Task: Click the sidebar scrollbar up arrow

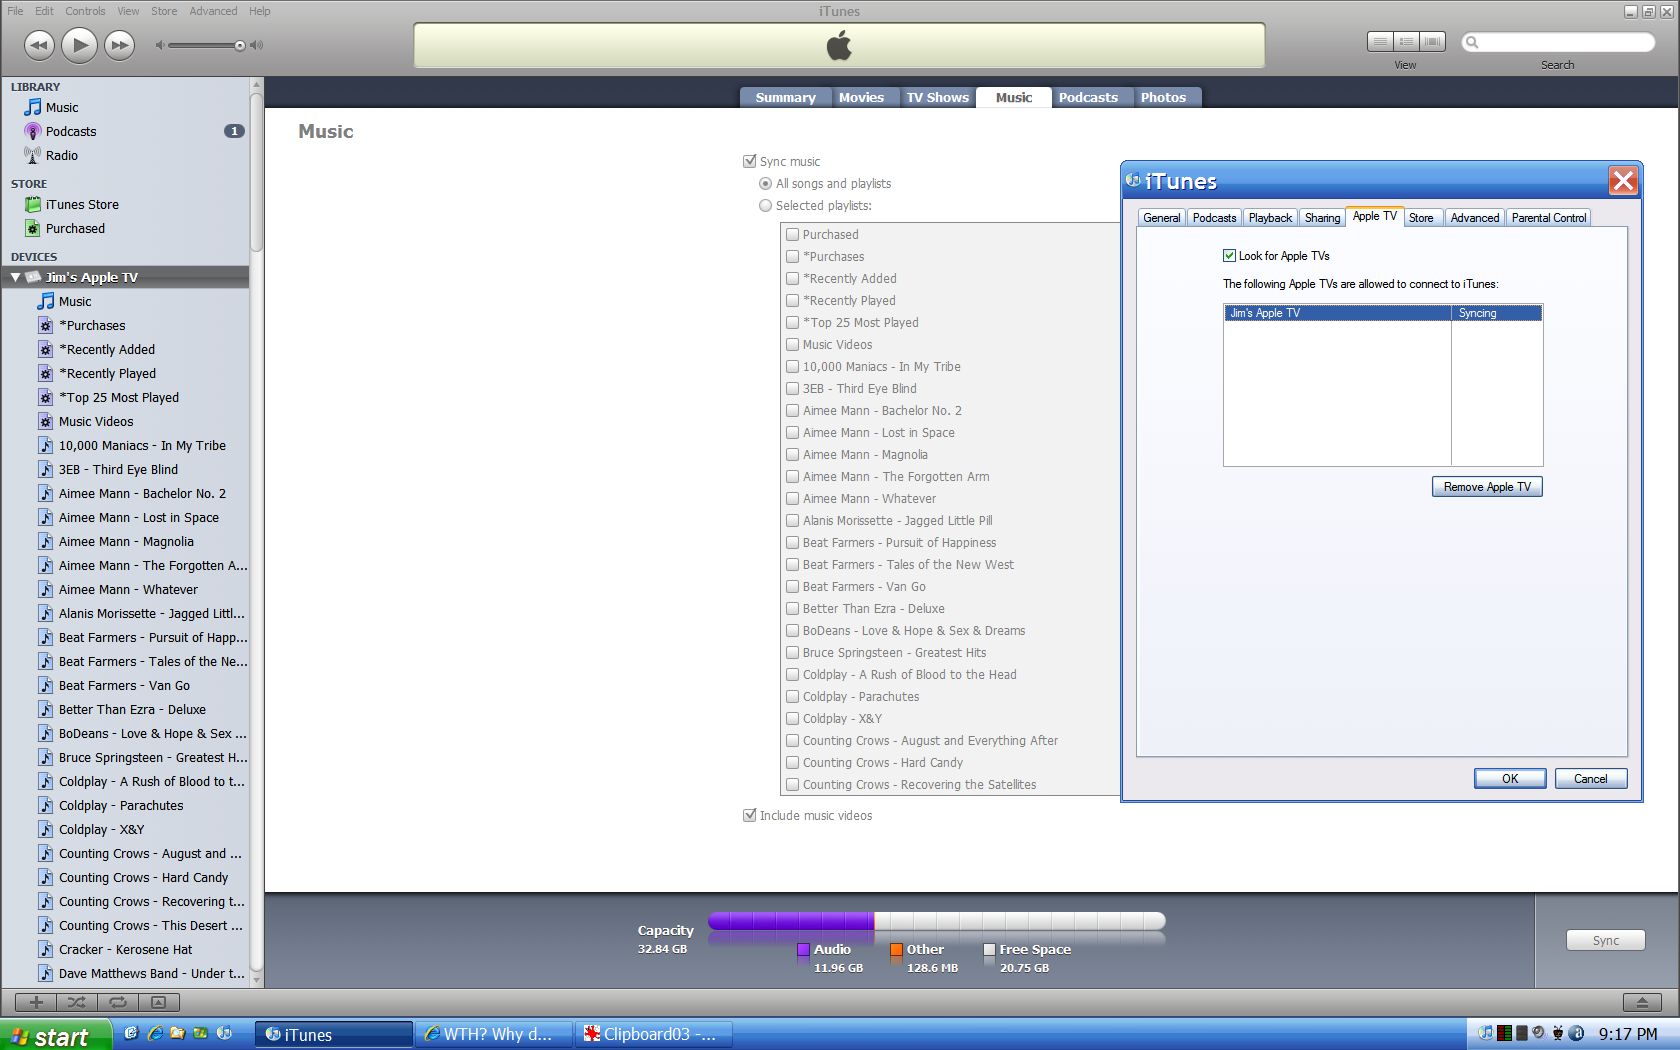Action: click(257, 85)
